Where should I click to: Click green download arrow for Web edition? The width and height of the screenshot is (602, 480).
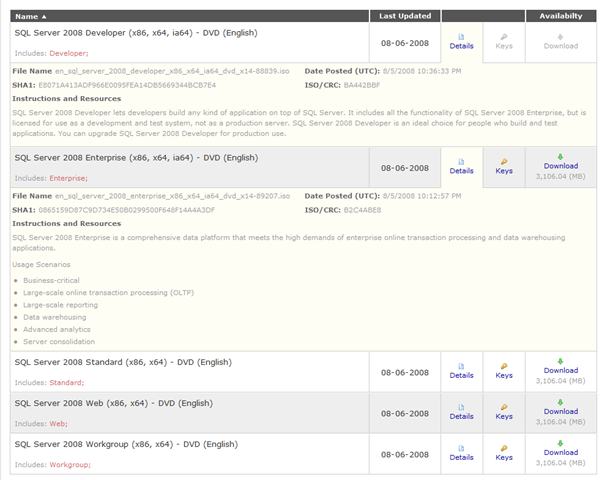pos(561,402)
